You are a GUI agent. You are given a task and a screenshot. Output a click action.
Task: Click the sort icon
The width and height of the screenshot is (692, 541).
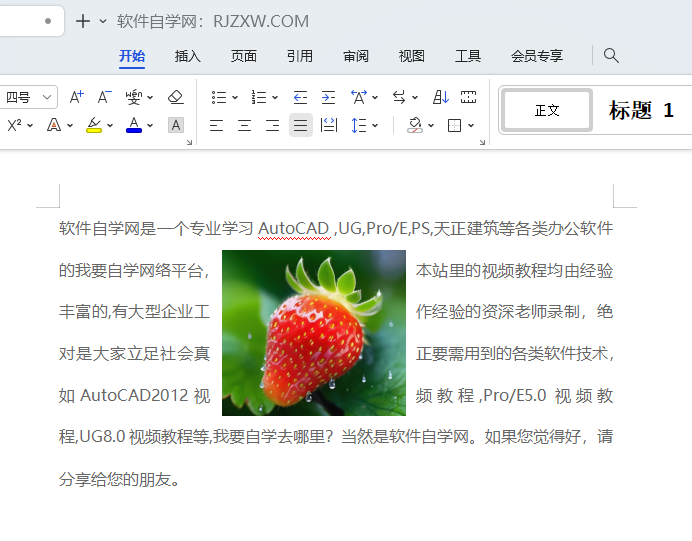440,97
